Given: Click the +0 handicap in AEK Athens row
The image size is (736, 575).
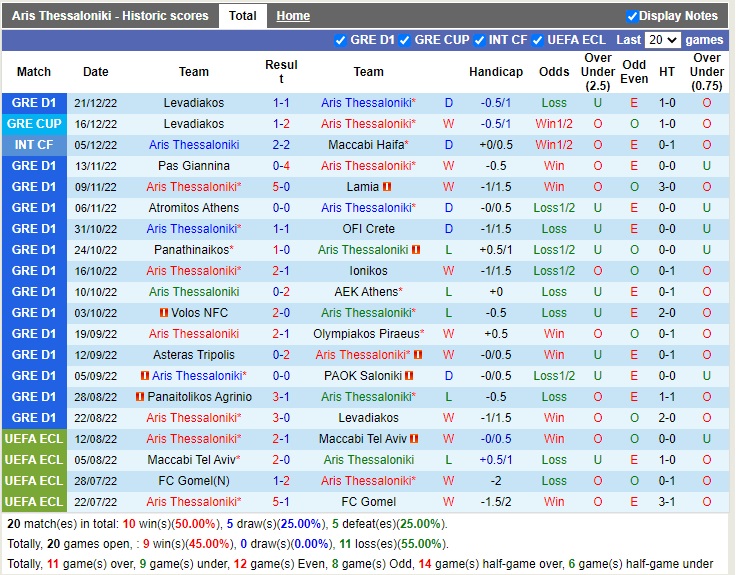Looking at the screenshot, I should (x=496, y=291).
